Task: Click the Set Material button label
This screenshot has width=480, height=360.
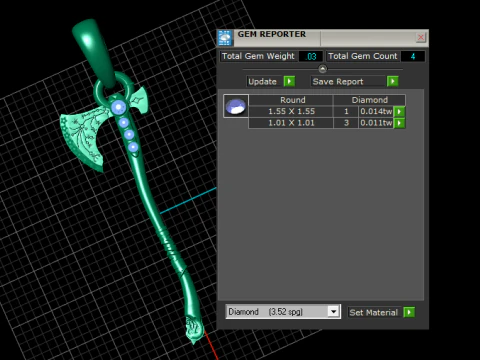Action: coord(373,313)
